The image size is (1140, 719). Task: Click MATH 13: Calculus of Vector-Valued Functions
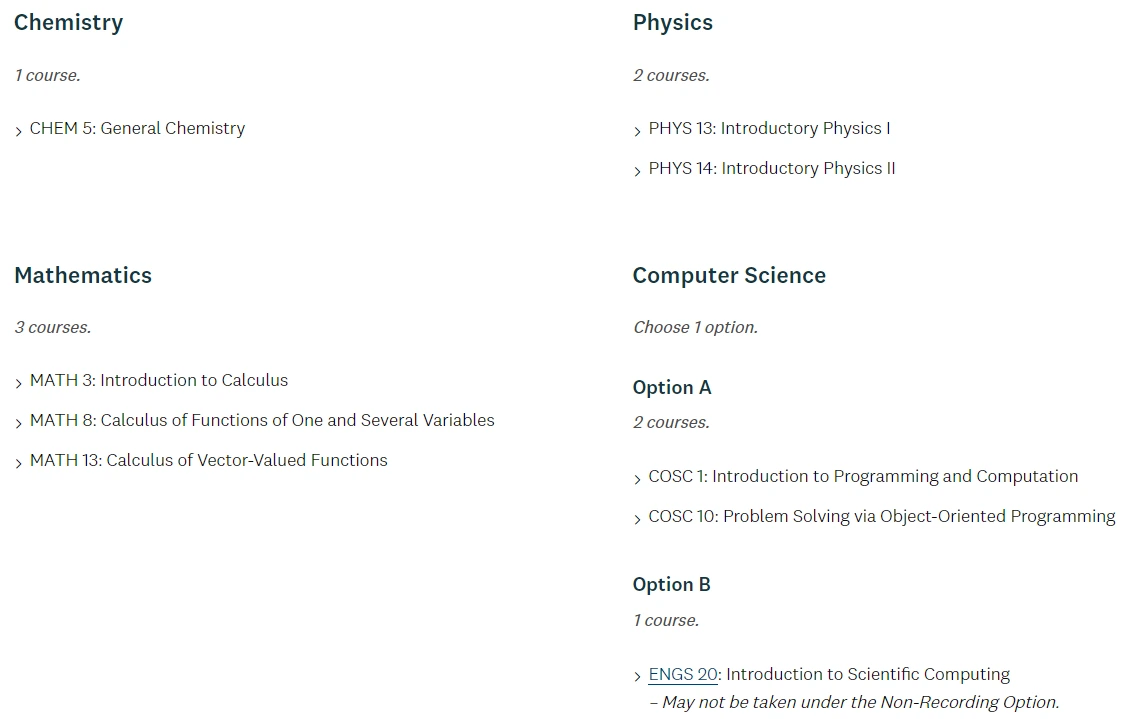point(209,460)
